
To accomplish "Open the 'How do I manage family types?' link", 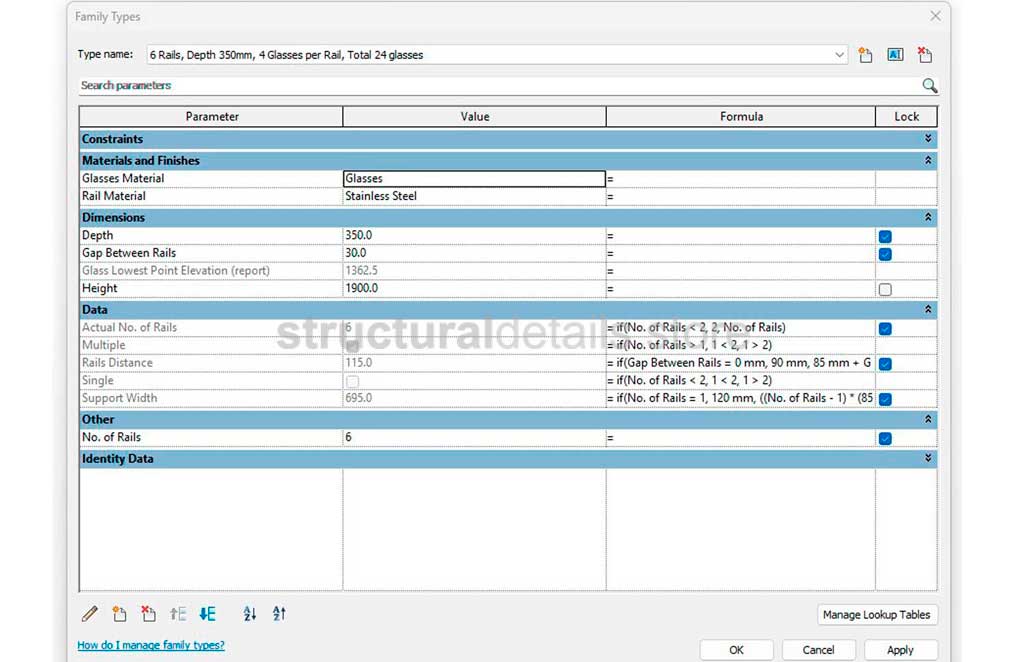I will pyautogui.click(x=151, y=645).
